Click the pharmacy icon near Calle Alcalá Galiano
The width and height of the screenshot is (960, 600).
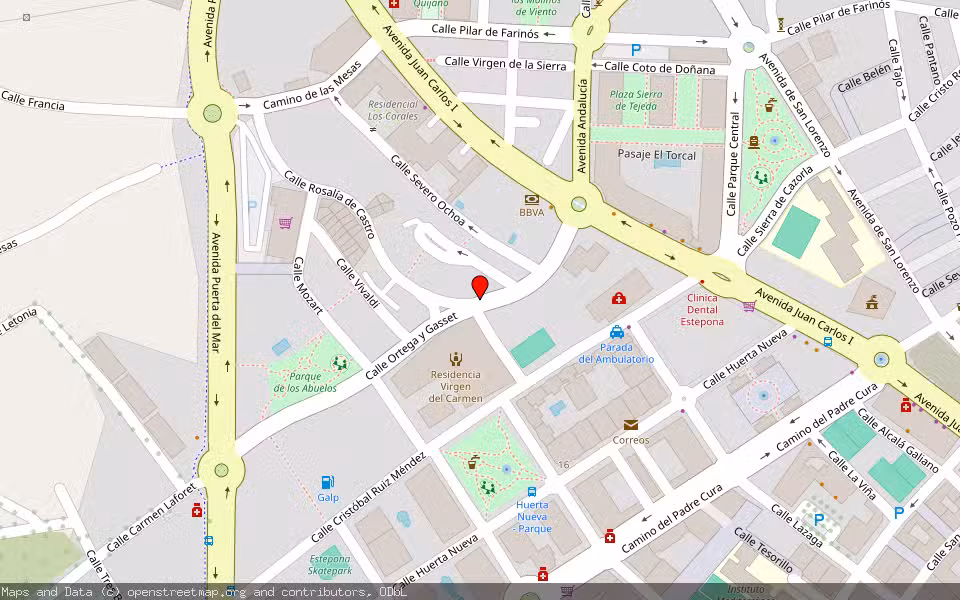pyautogui.click(x=906, y=405)
